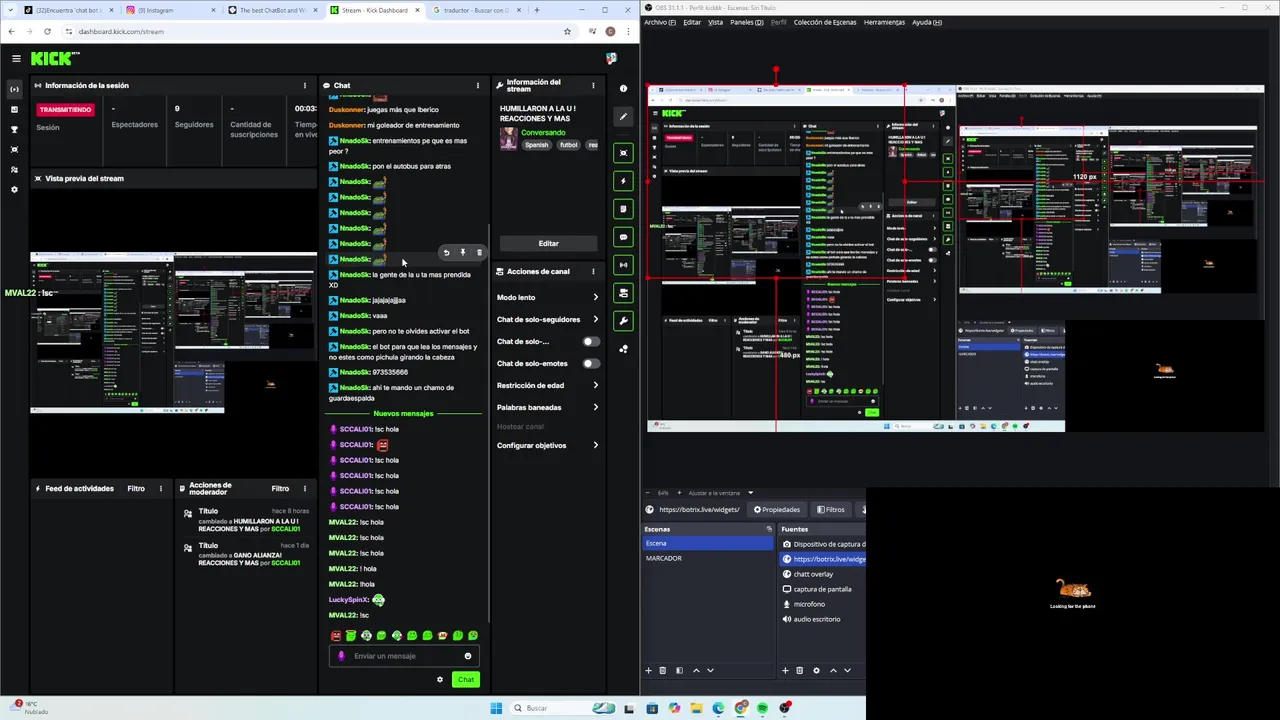
Task: Click the pencil edit icon in the widget rail
Action: [x=623, y=117]
